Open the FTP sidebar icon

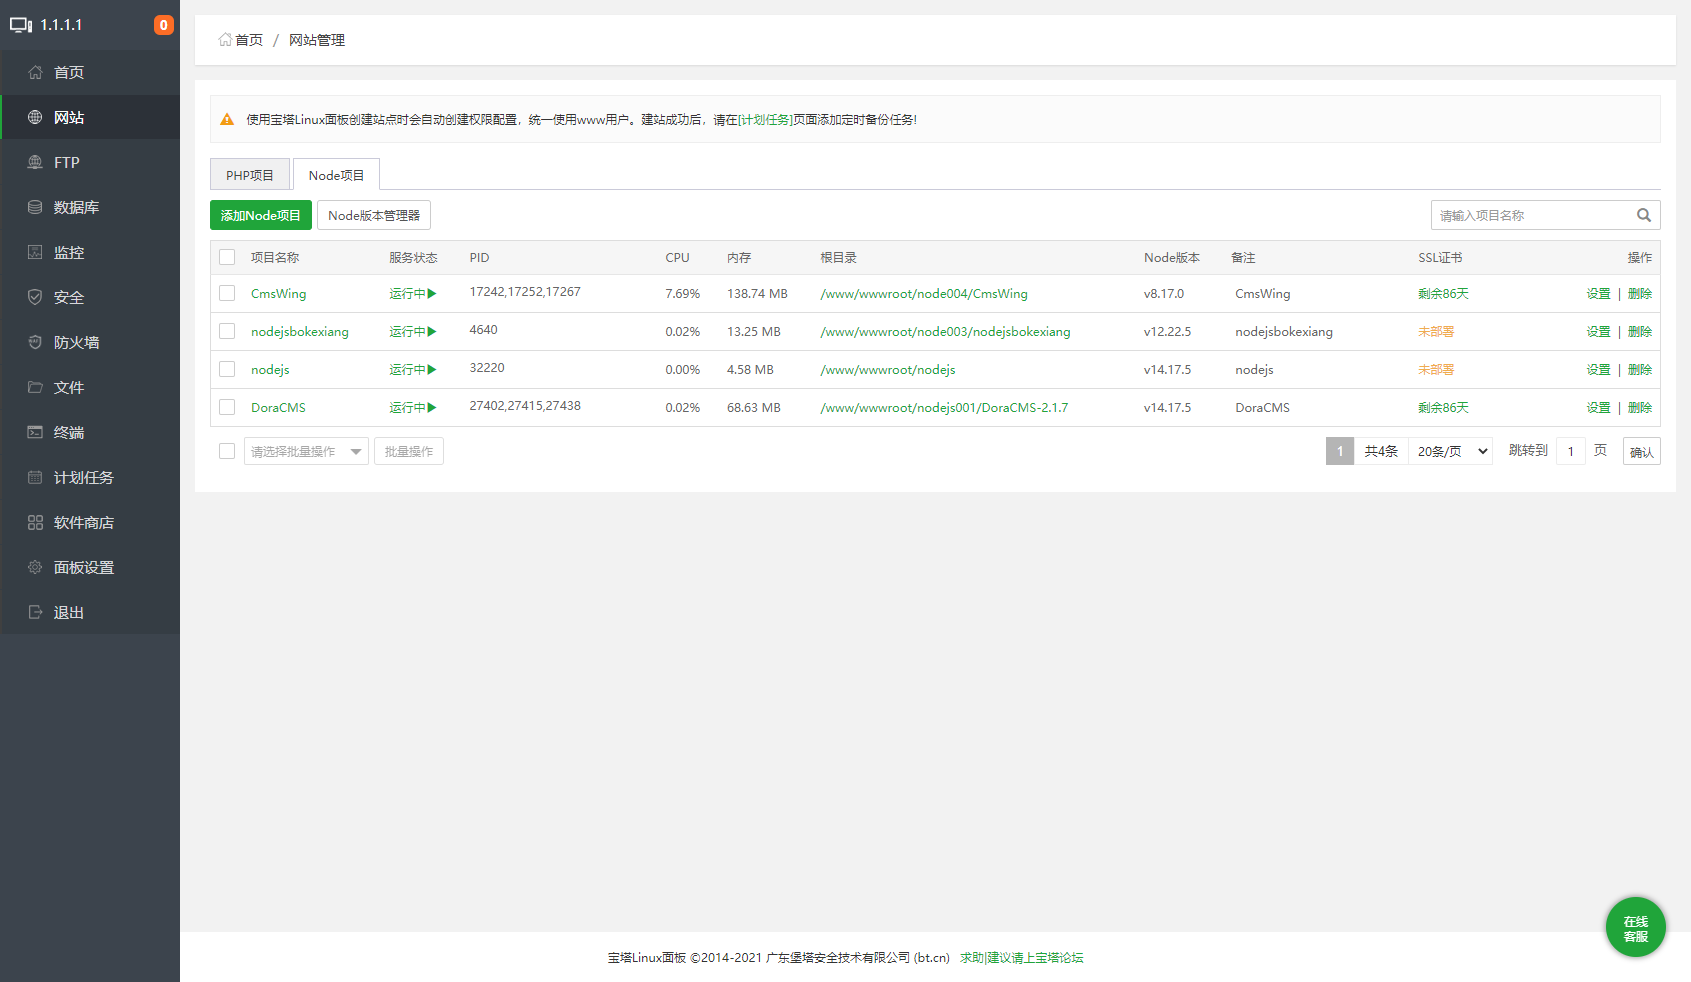point(35,162)
